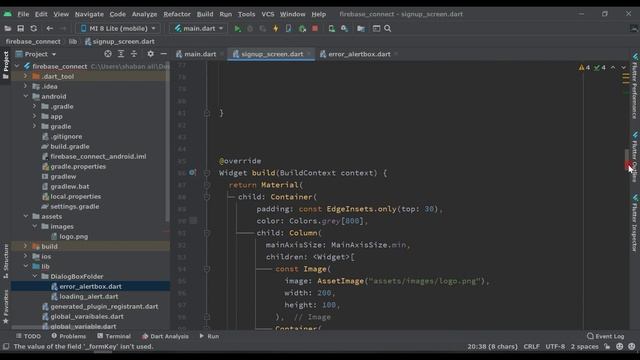Expand the .gradle folder
Screen dimensions: 640x360
[x=35, y=106]
